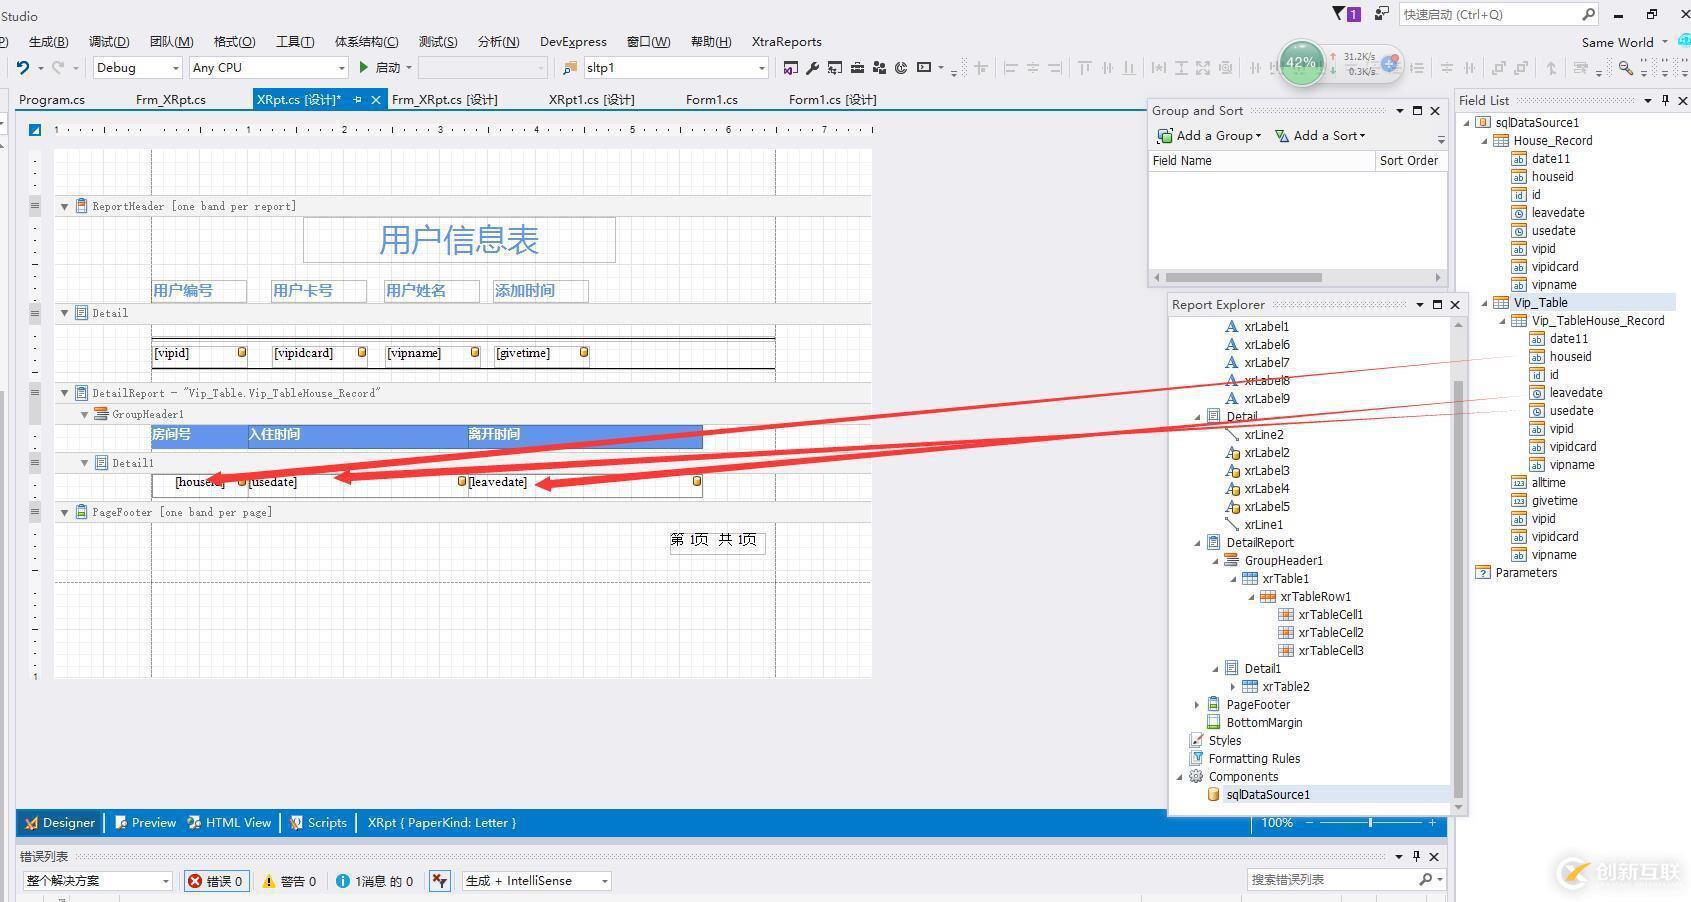
Task: Click the Styles node icon
Action: click(1195, 740)
